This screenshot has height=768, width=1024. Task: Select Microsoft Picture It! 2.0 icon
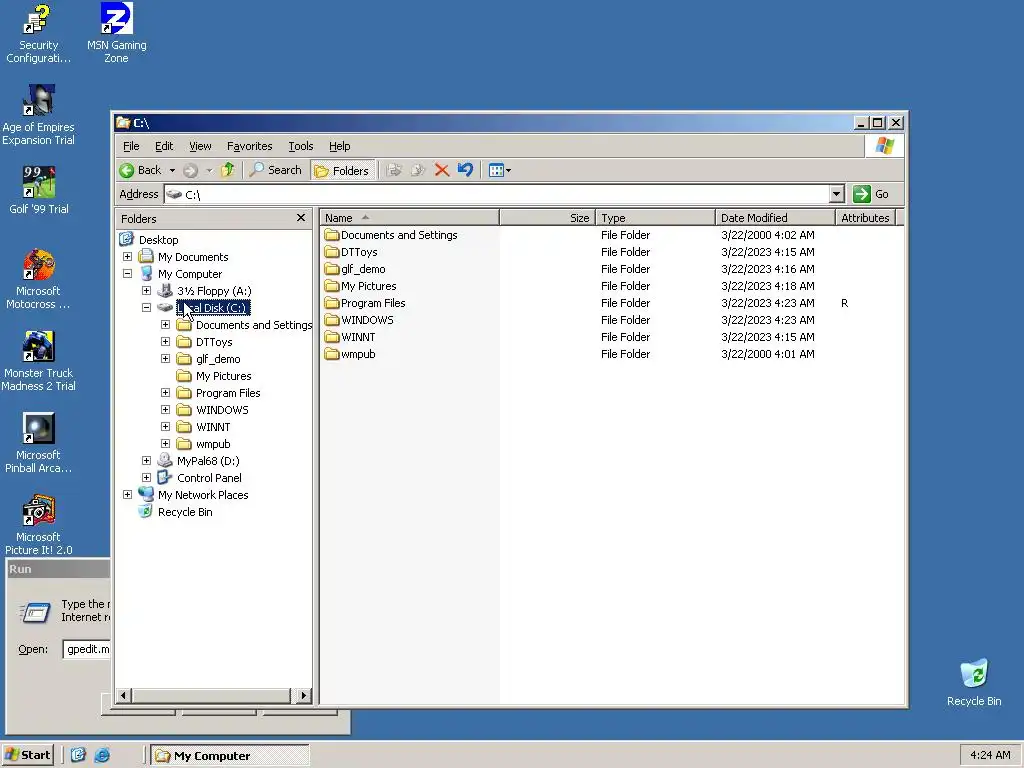pos(38,526)
